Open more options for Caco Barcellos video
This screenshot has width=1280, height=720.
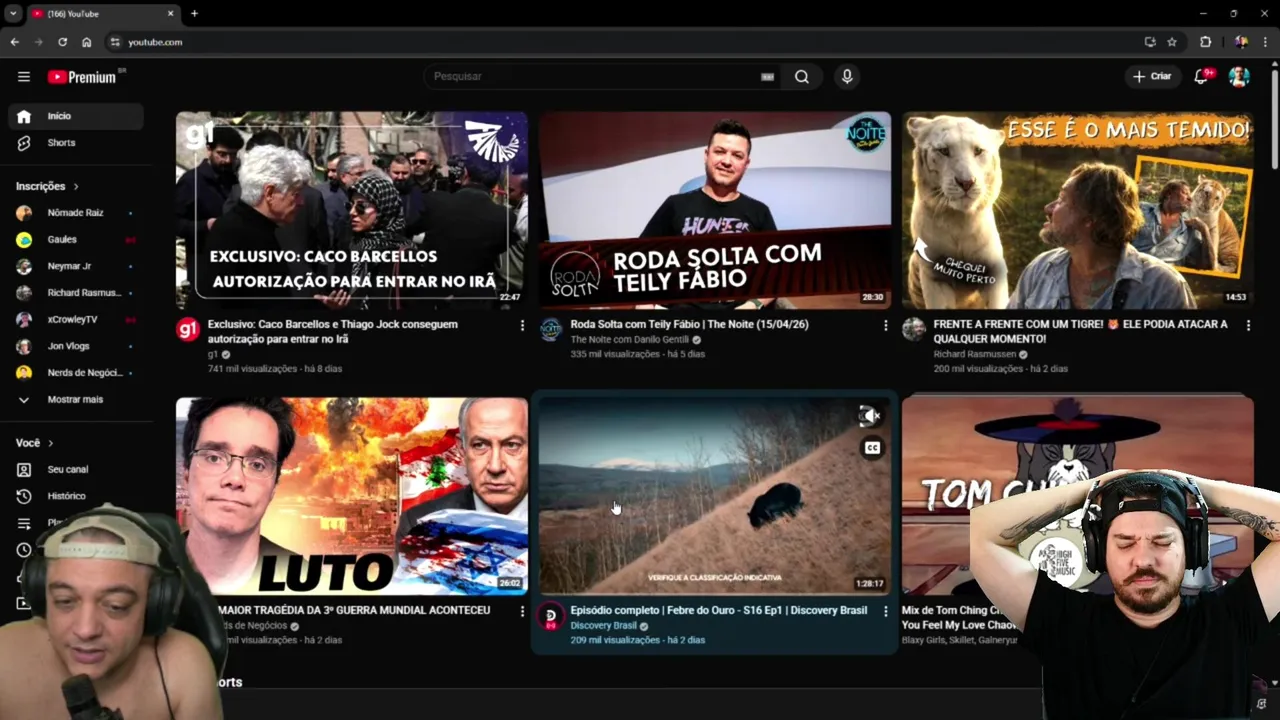(x=522, y=326)
